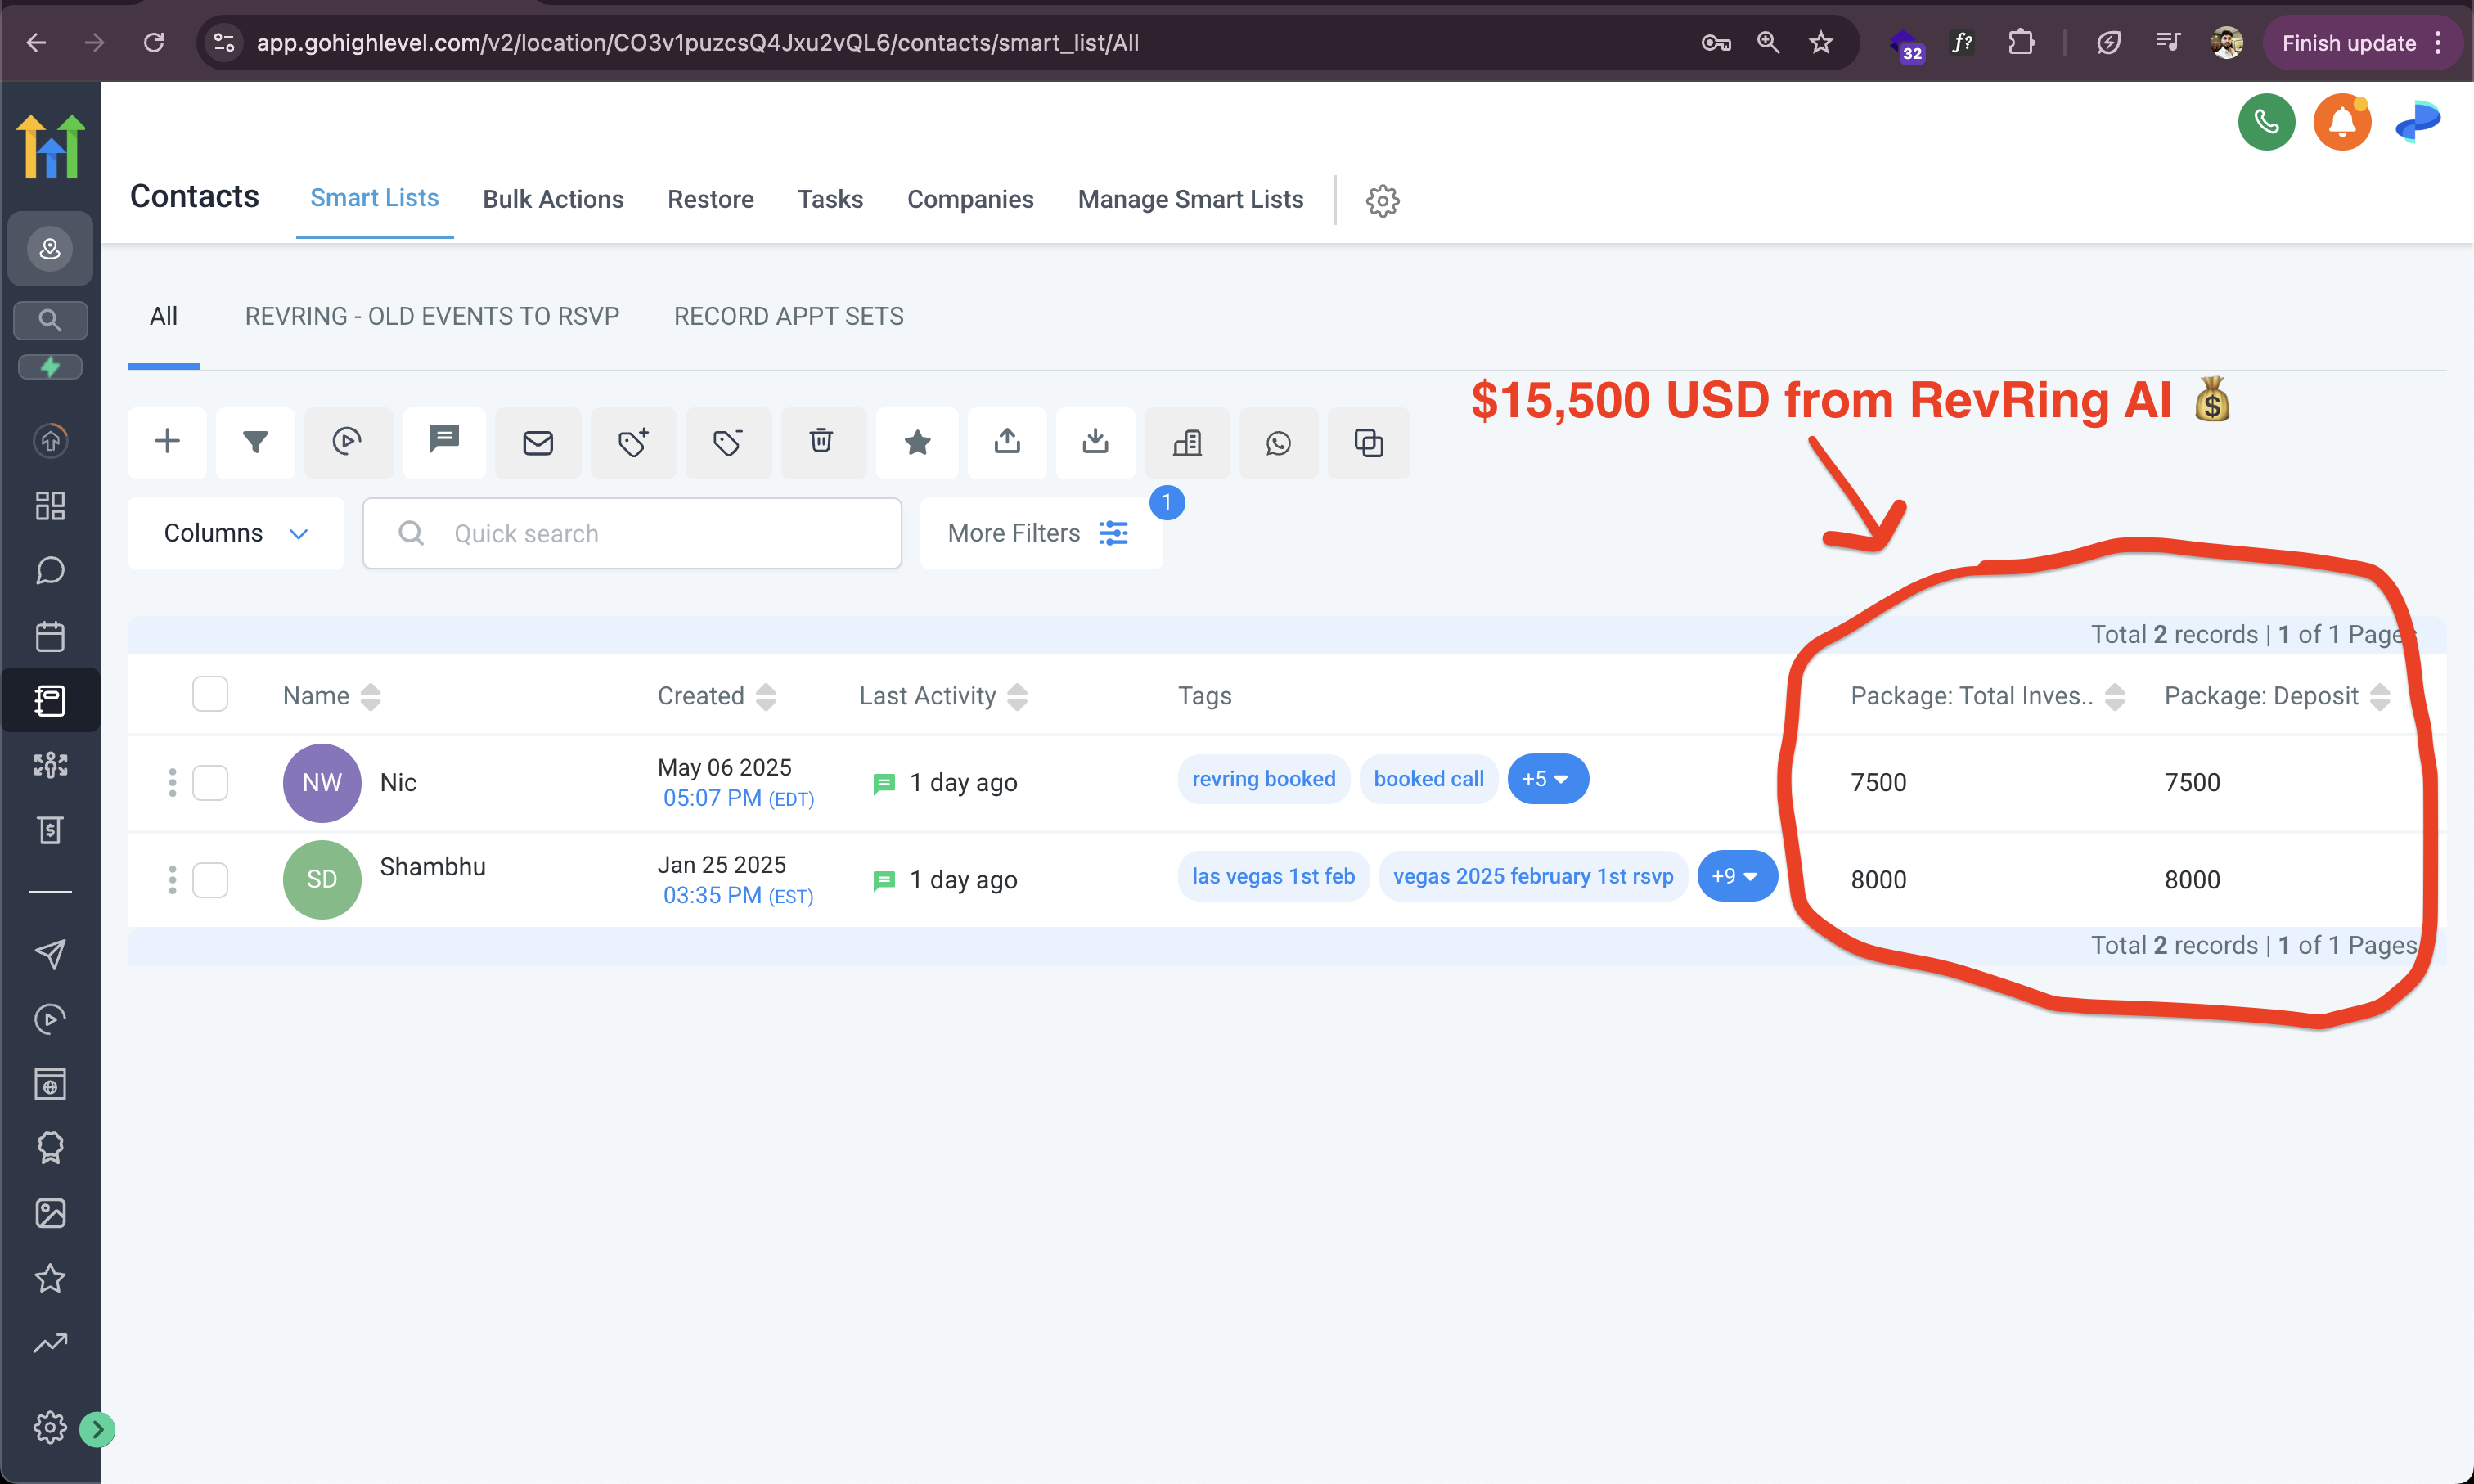Expand the +5 tags on Nic's row
The height and width of the screenshot is (1484, 2474).
1547,778
